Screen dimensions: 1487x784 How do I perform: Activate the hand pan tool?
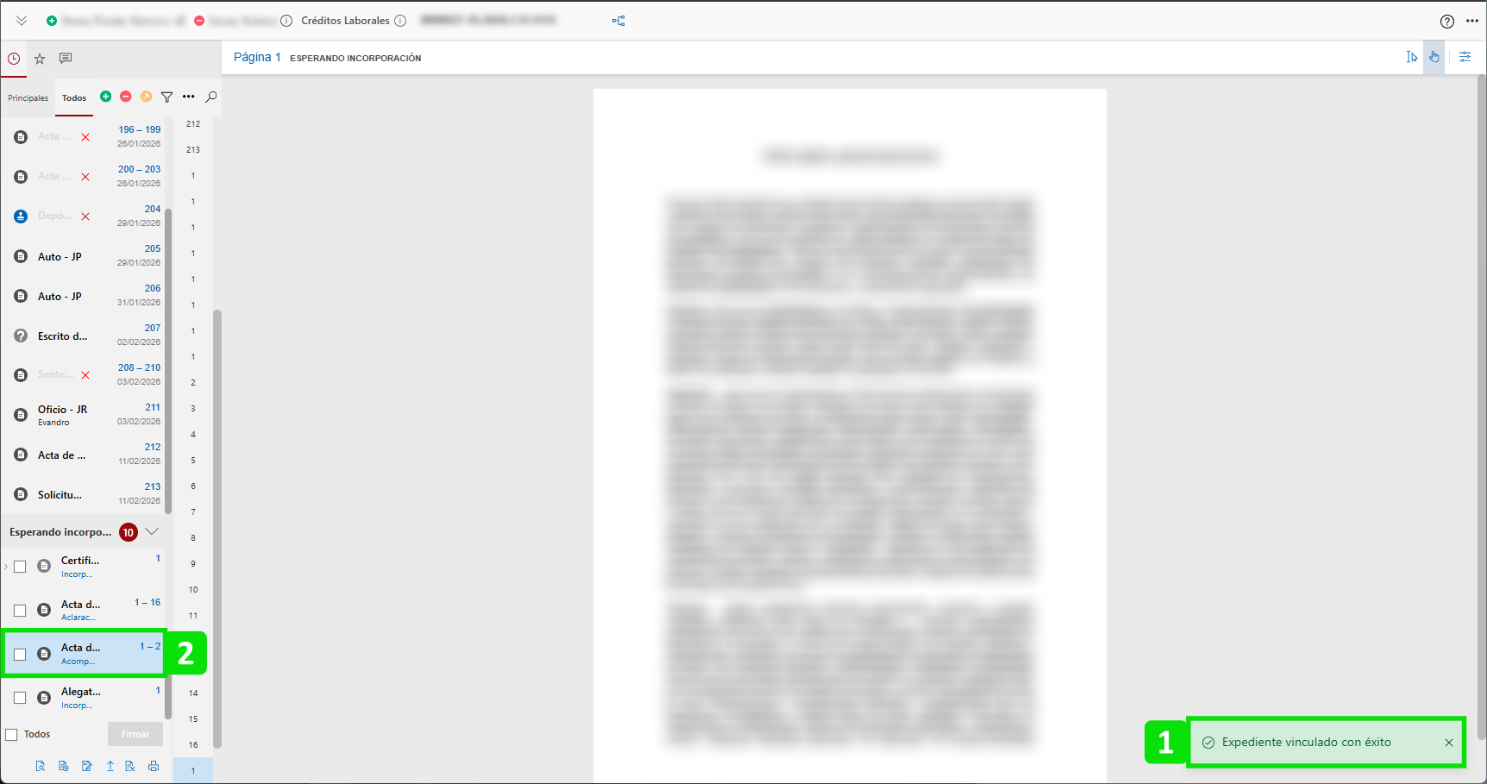(x=1434, y=57)
